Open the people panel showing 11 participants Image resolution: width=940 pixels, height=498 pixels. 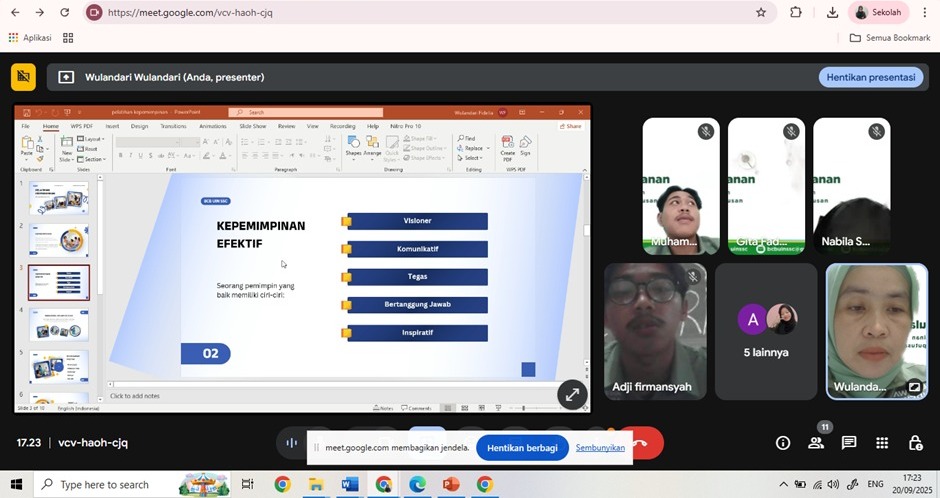[816, 443]
